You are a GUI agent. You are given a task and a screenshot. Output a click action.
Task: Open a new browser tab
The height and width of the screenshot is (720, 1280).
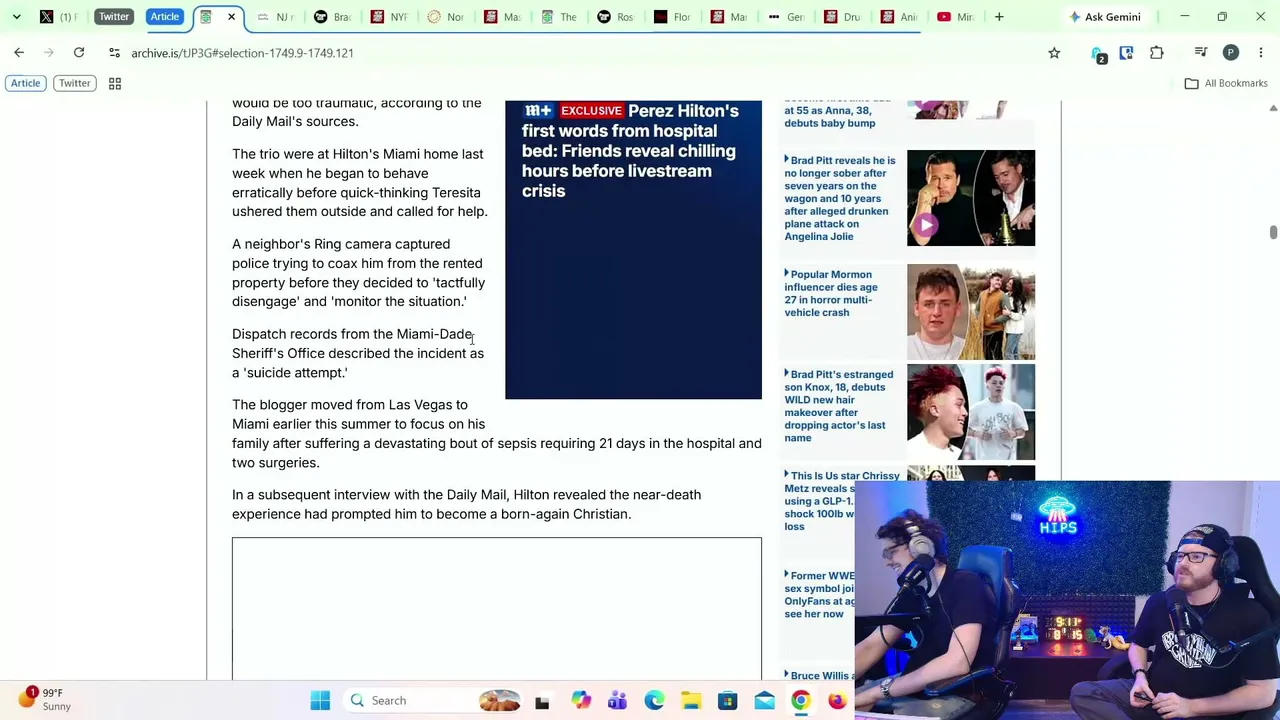[999, 17]
